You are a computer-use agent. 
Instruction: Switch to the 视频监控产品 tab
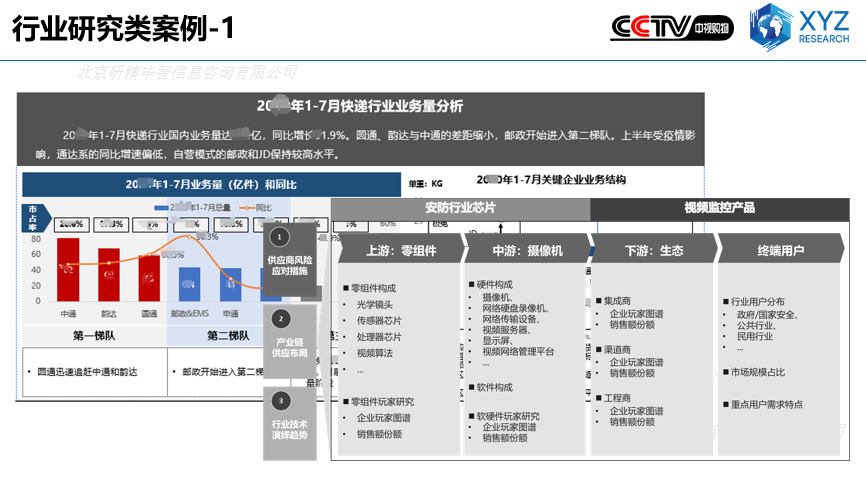[719, 208]
